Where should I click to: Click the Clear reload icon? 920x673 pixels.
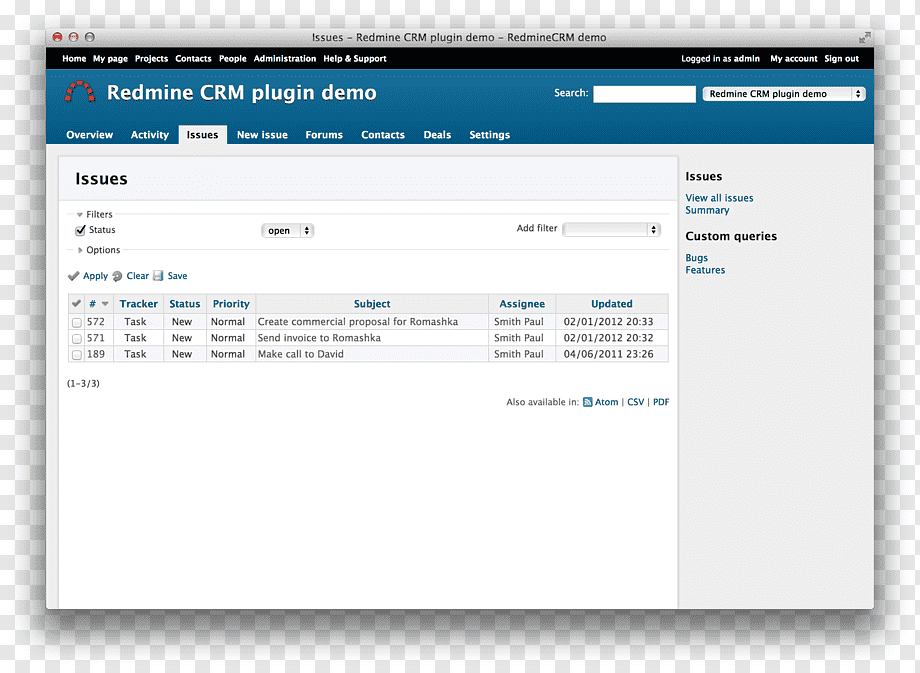tap(117, 276)
